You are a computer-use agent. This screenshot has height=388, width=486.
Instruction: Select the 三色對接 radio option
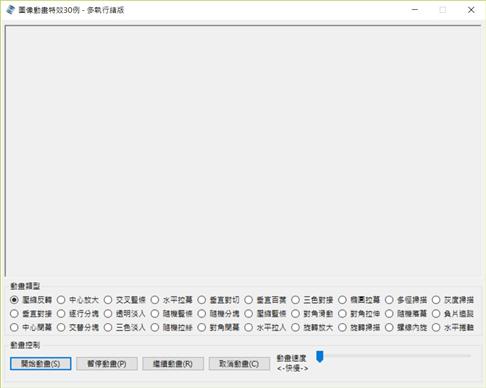click(312, 300)
